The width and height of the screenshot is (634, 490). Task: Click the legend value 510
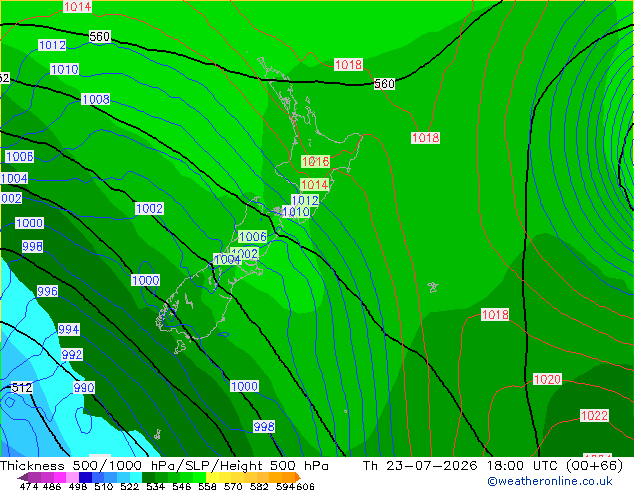click(x=104, y=486)
